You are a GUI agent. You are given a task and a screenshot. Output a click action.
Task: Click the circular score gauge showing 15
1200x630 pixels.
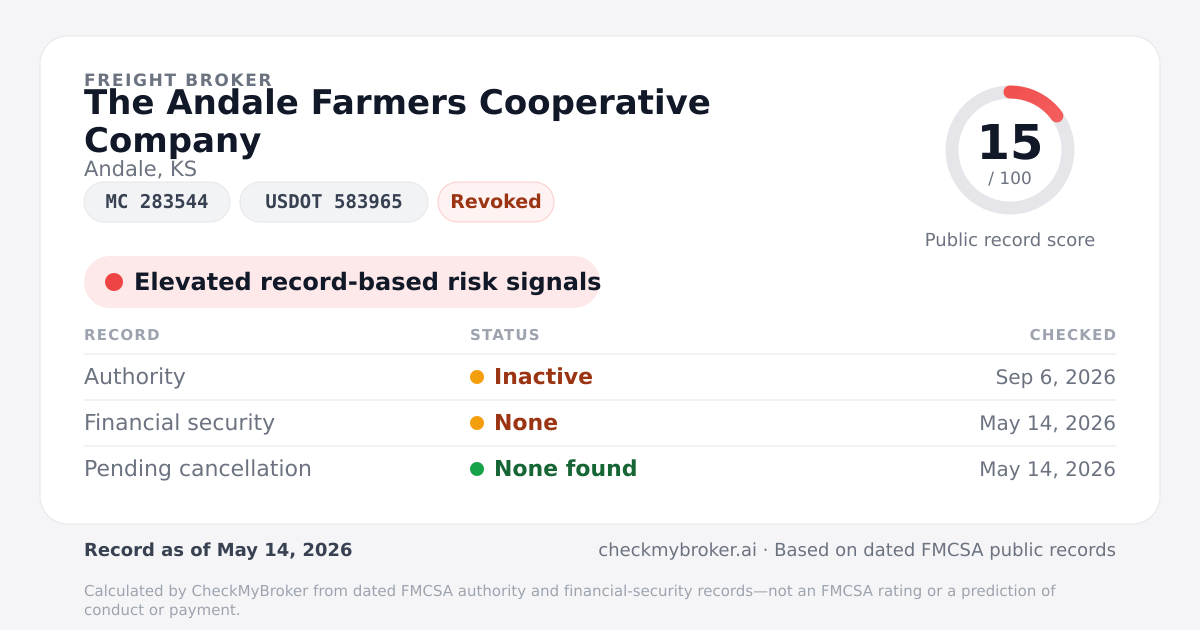(x=1010, y=150)
